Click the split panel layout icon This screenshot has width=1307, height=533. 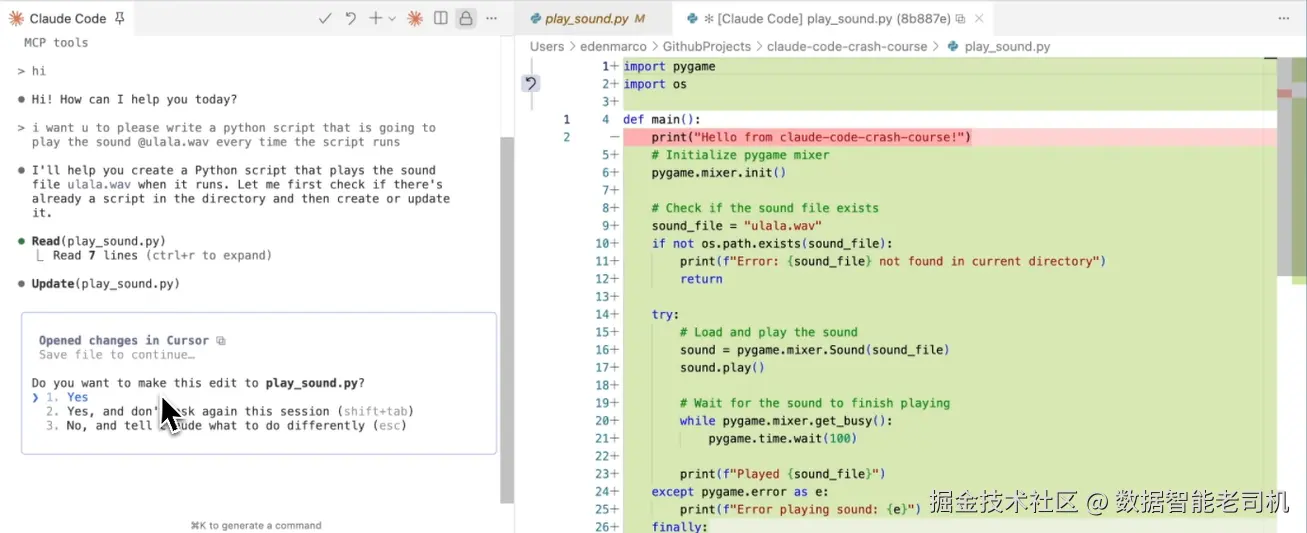click(440, 18)
